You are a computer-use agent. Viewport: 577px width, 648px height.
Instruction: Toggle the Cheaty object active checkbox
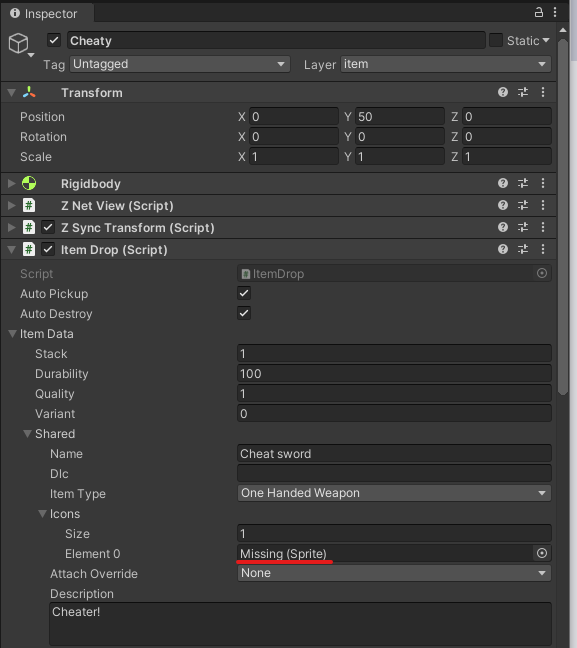click(x=54, y=40)
